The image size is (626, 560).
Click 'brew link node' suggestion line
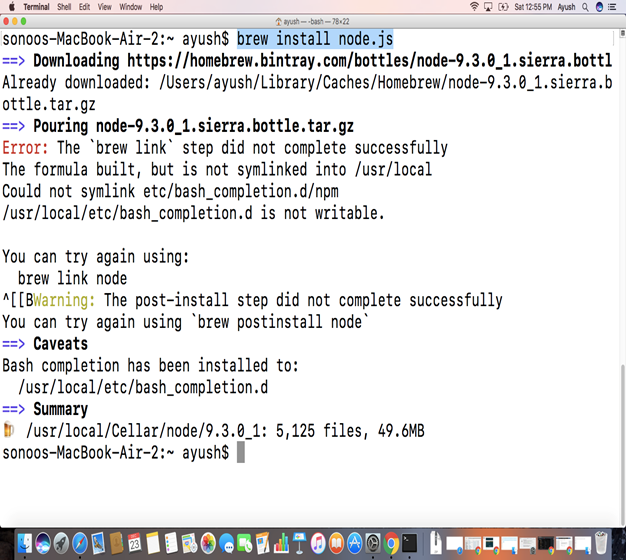tap(72, 278)
